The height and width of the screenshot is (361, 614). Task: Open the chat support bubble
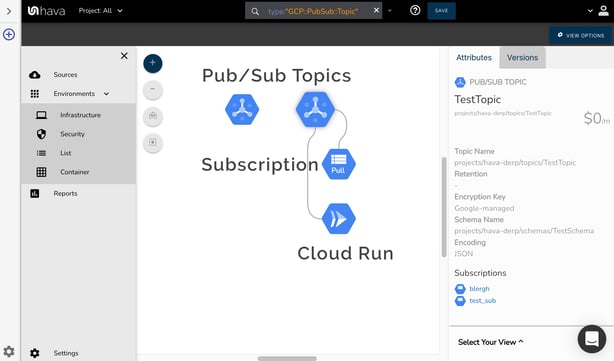pos(592,339)
